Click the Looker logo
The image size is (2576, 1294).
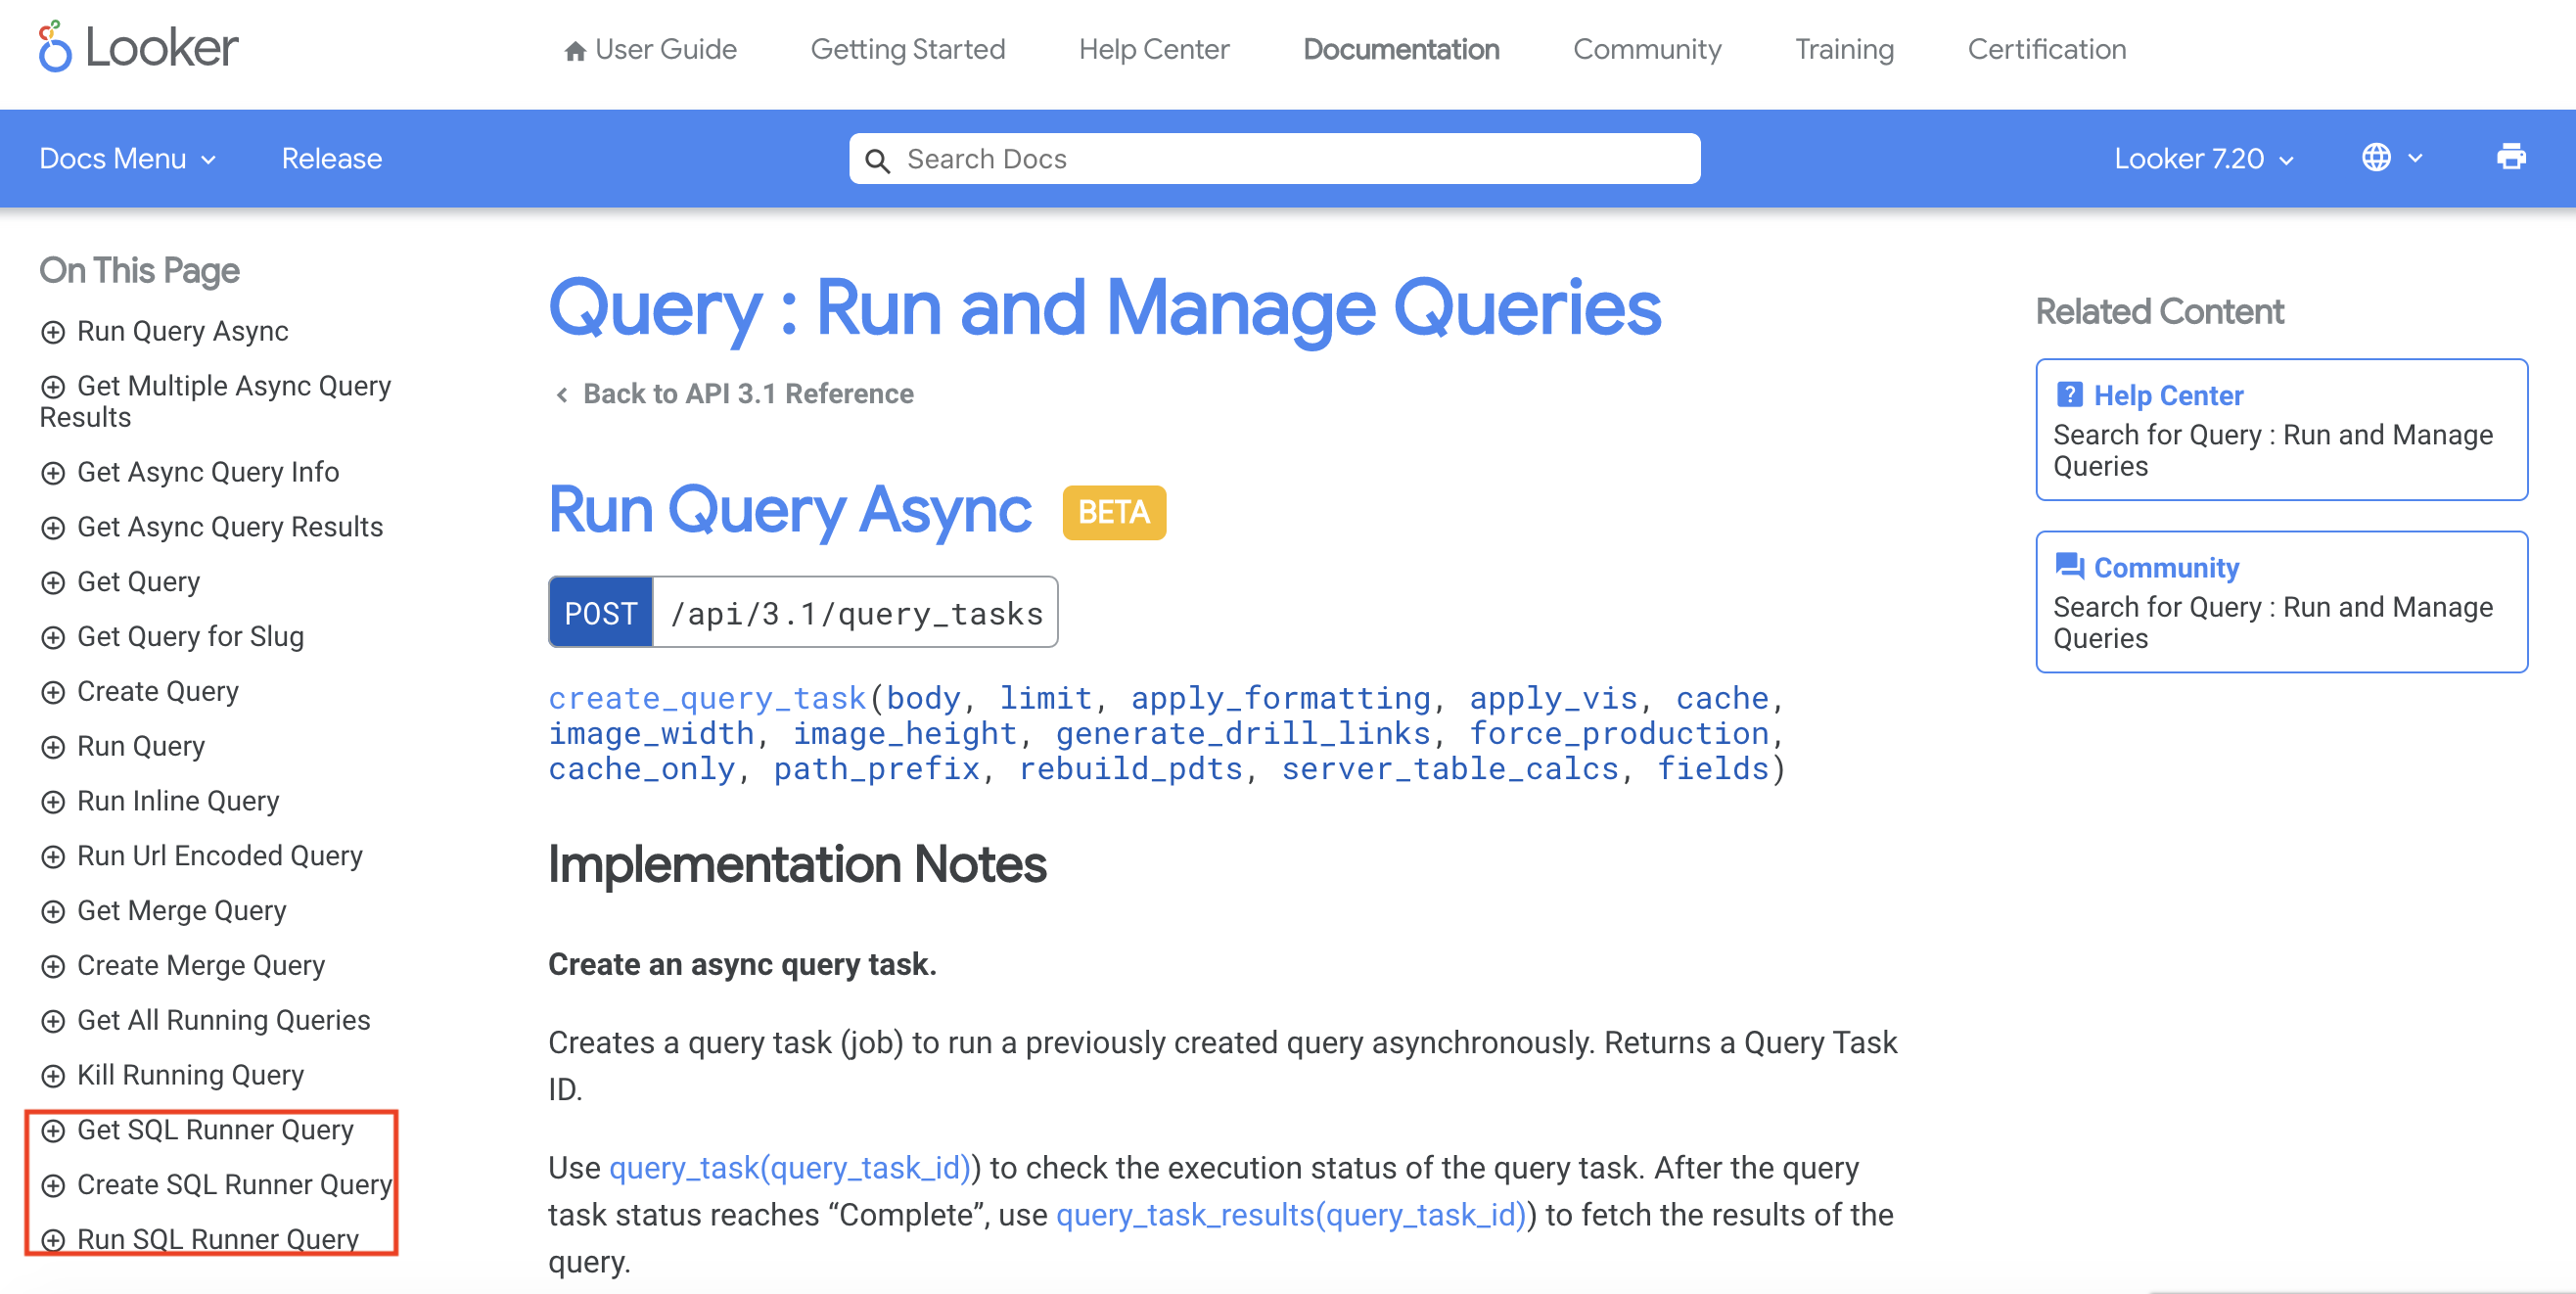click(x=139, y=47)
